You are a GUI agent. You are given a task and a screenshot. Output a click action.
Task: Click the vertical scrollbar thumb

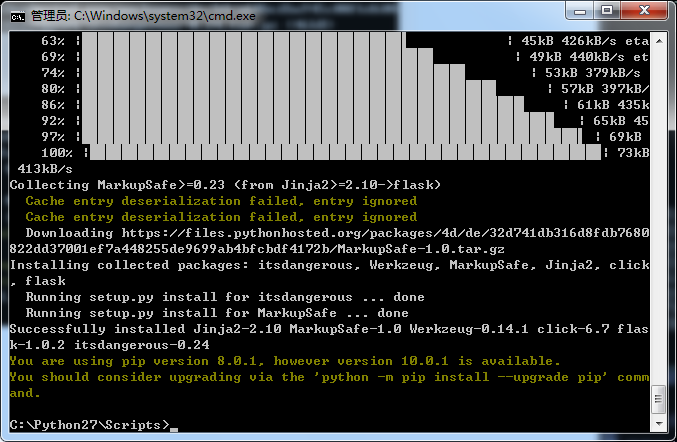659,399
